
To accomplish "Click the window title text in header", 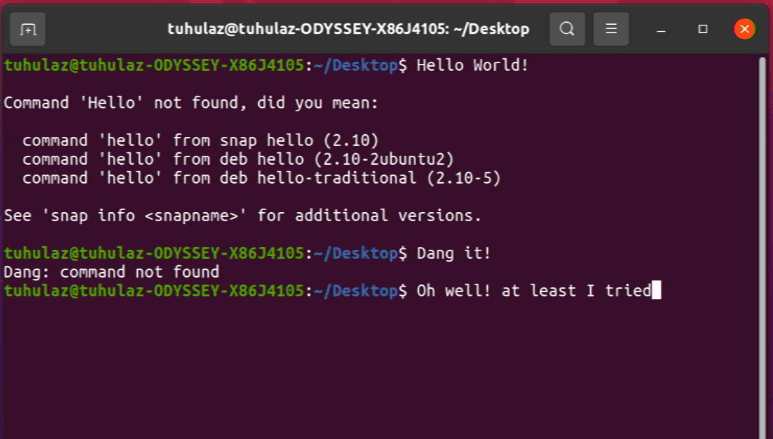I will click(x=347, y=29).
